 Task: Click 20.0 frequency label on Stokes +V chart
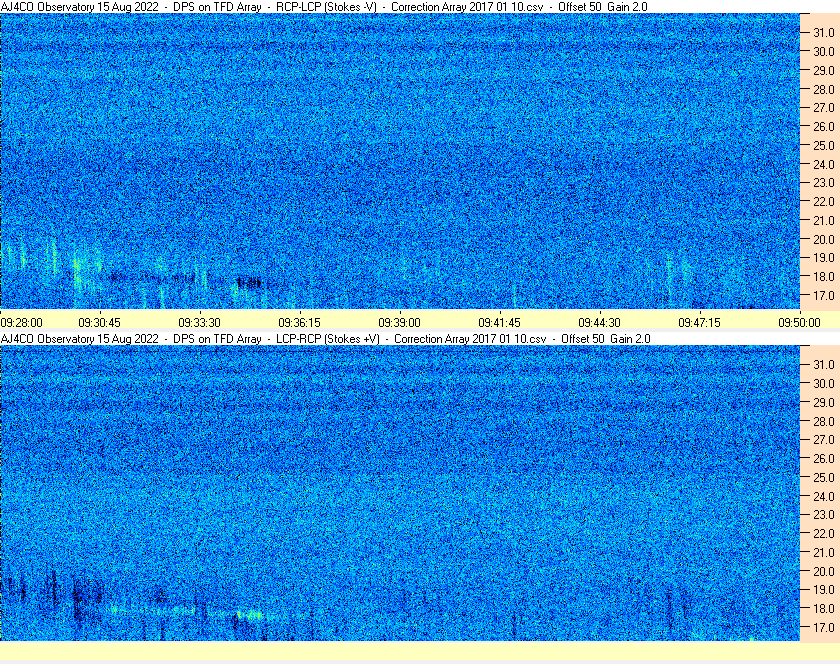[824, 572]
